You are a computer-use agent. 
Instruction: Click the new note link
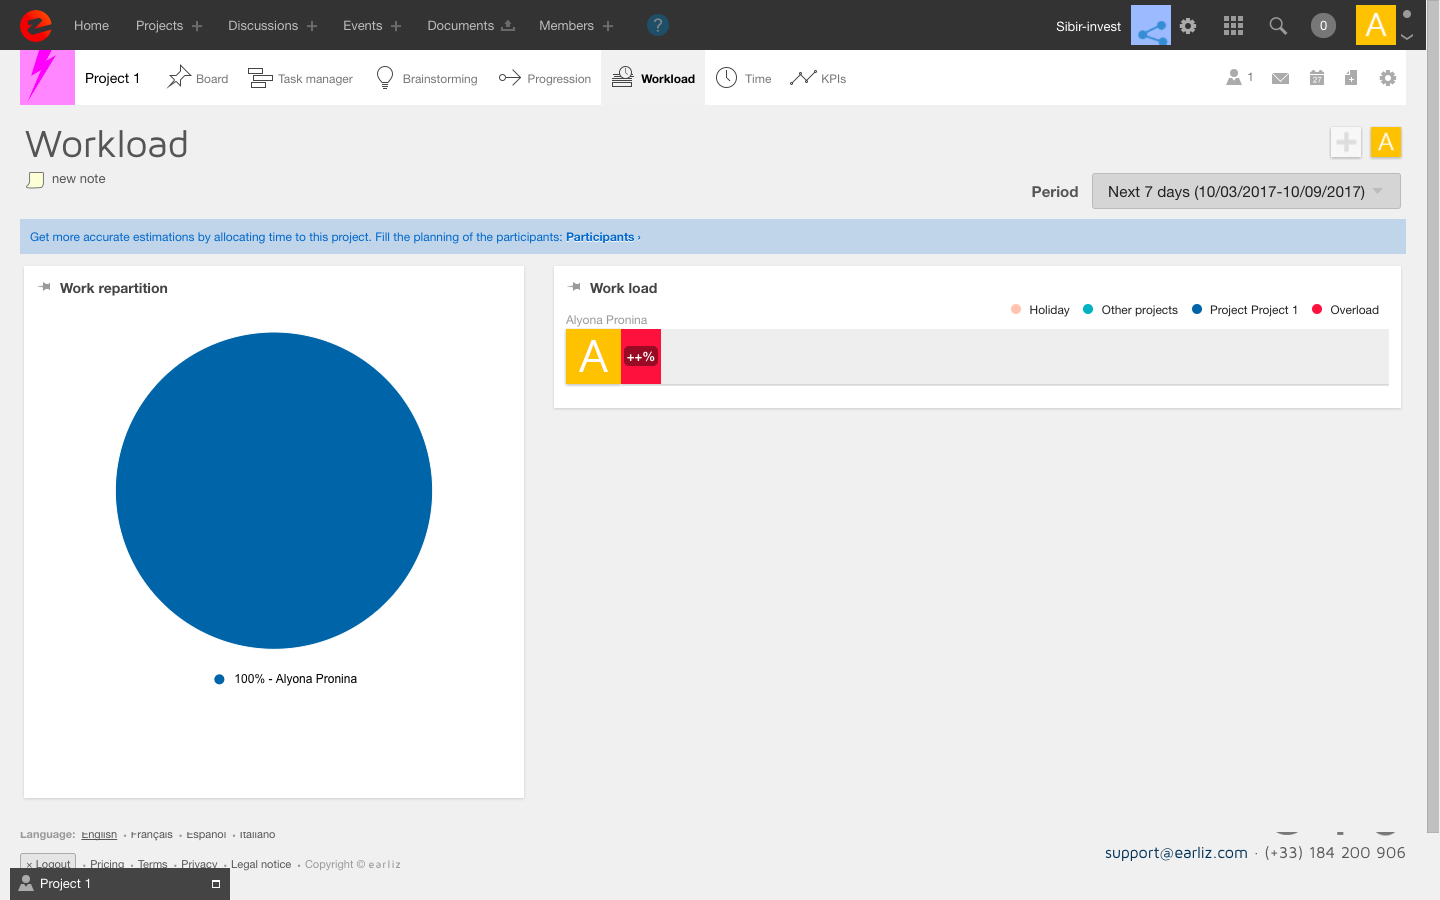[x=78, y=179]
